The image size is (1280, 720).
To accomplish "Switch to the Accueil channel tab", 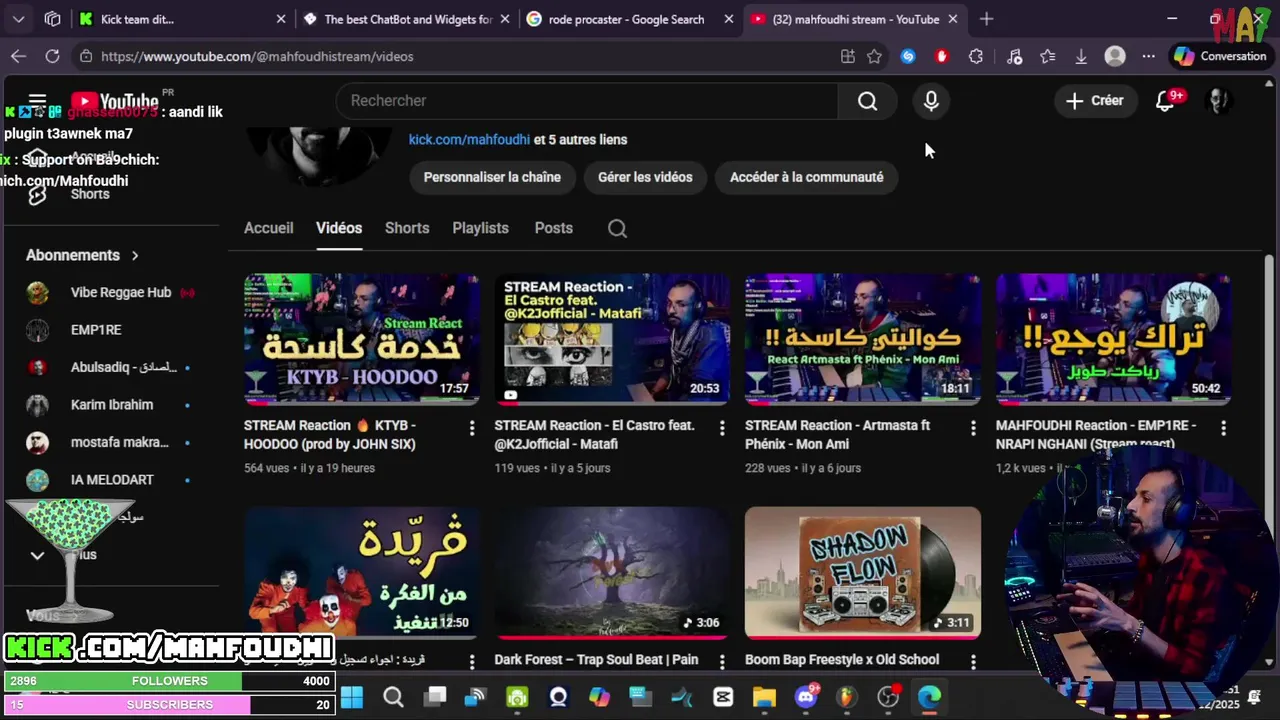I will [269, 228].
